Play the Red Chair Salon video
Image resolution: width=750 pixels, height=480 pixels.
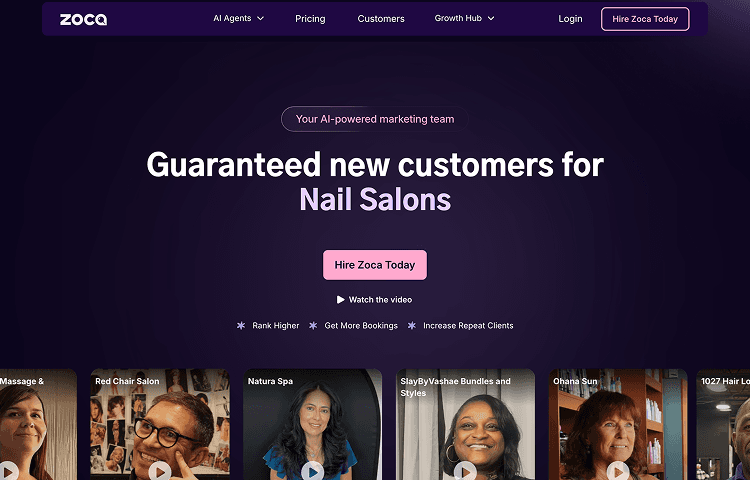(x=160, y=471)
